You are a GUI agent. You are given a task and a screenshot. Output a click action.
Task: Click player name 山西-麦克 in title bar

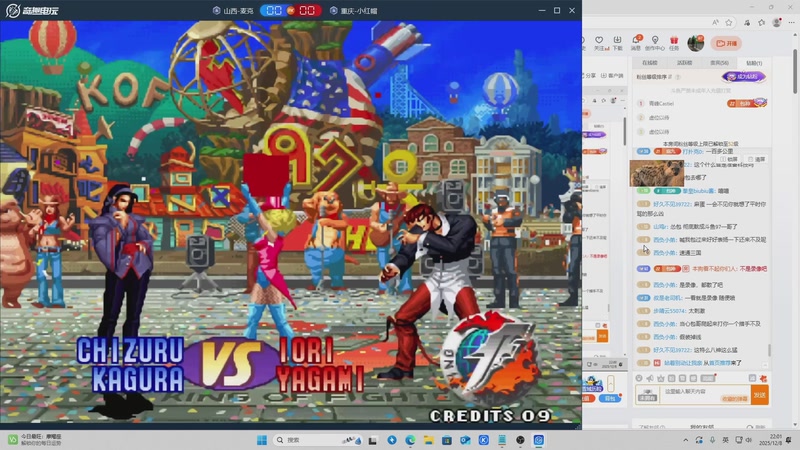tap(233, 11)
